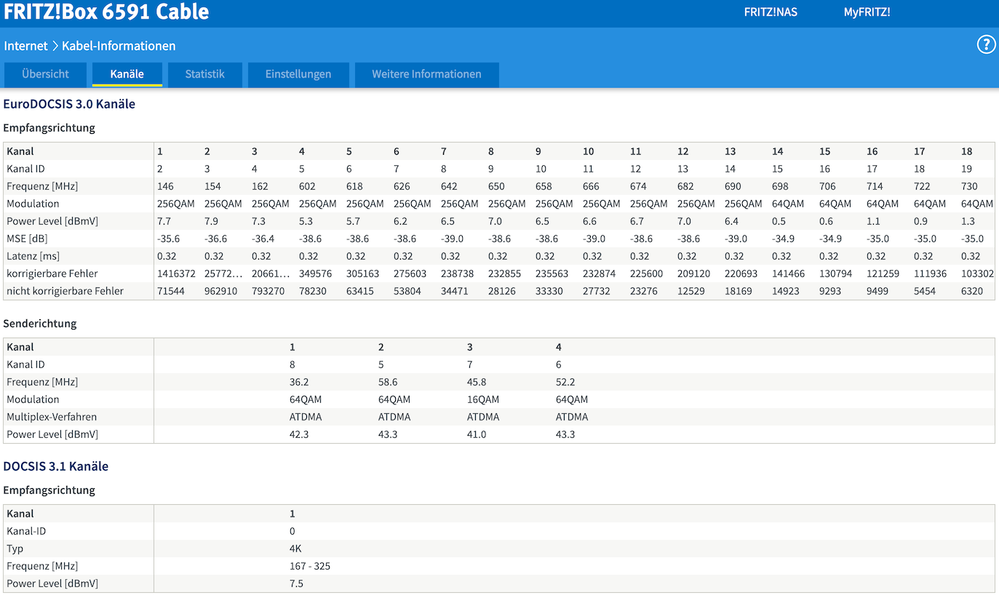Click MSE value -34.9 for channel 14

coord(783,239)
